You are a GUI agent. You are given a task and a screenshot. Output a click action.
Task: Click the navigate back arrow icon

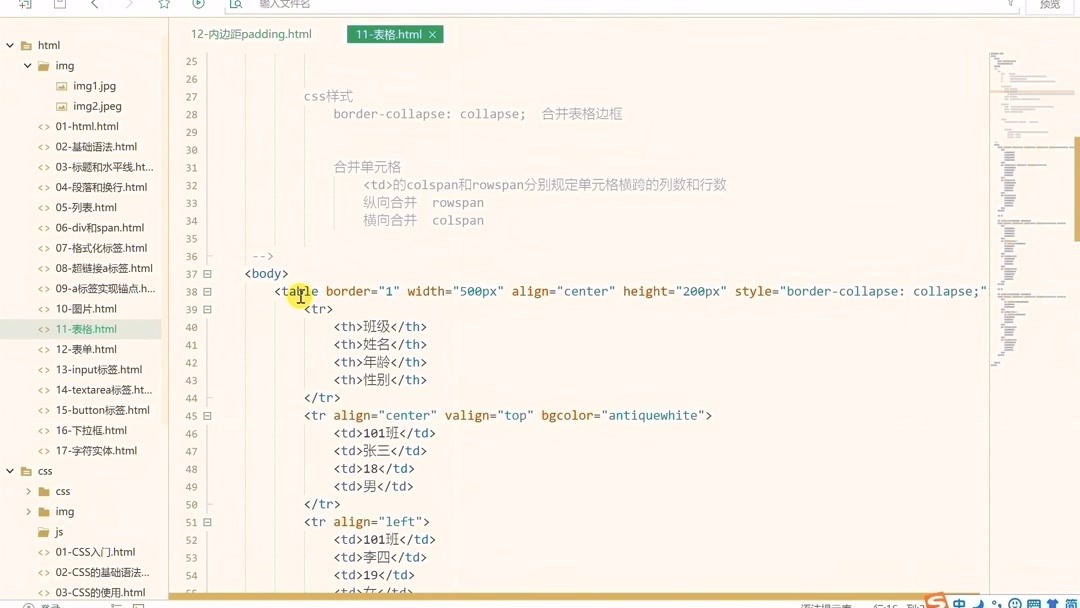pos(95,5)
